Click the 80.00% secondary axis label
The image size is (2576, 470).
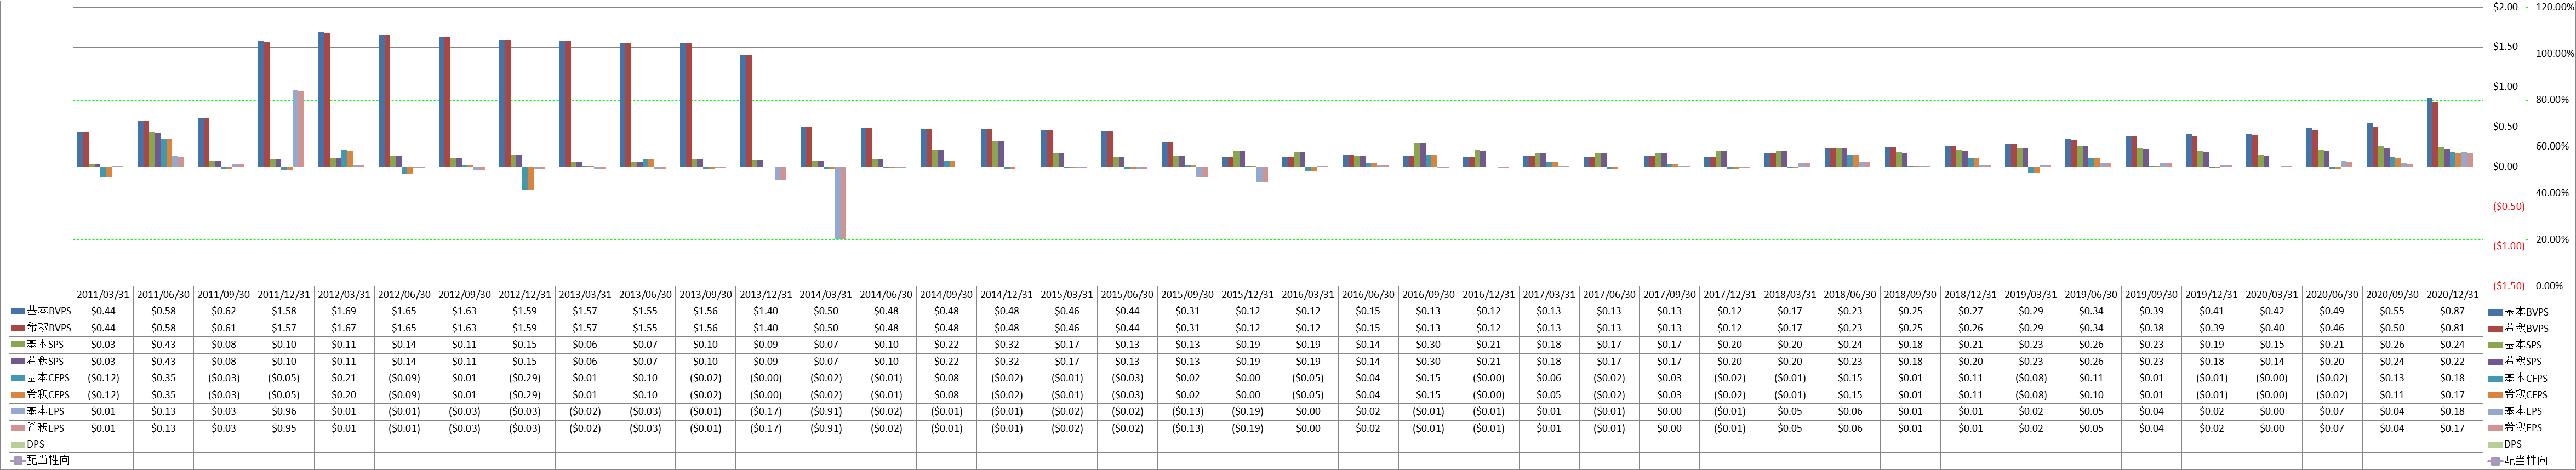2553,100
